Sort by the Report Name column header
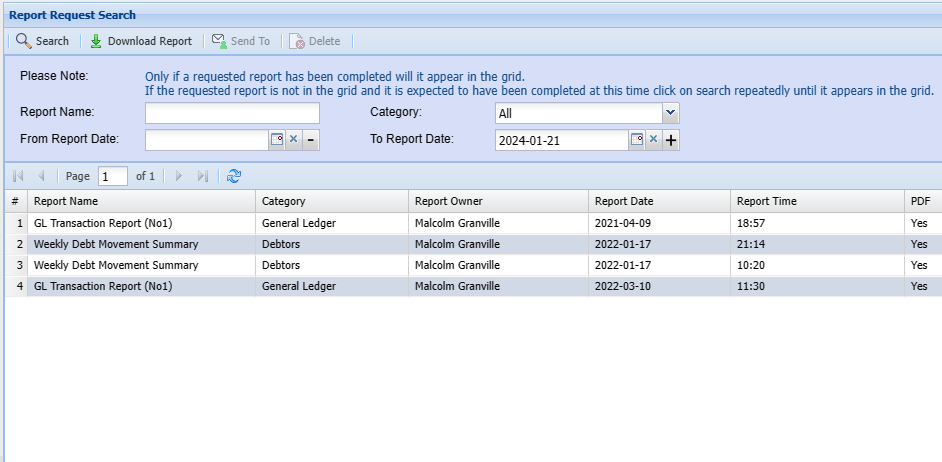 pyautogui.click(x=142, y=201)
